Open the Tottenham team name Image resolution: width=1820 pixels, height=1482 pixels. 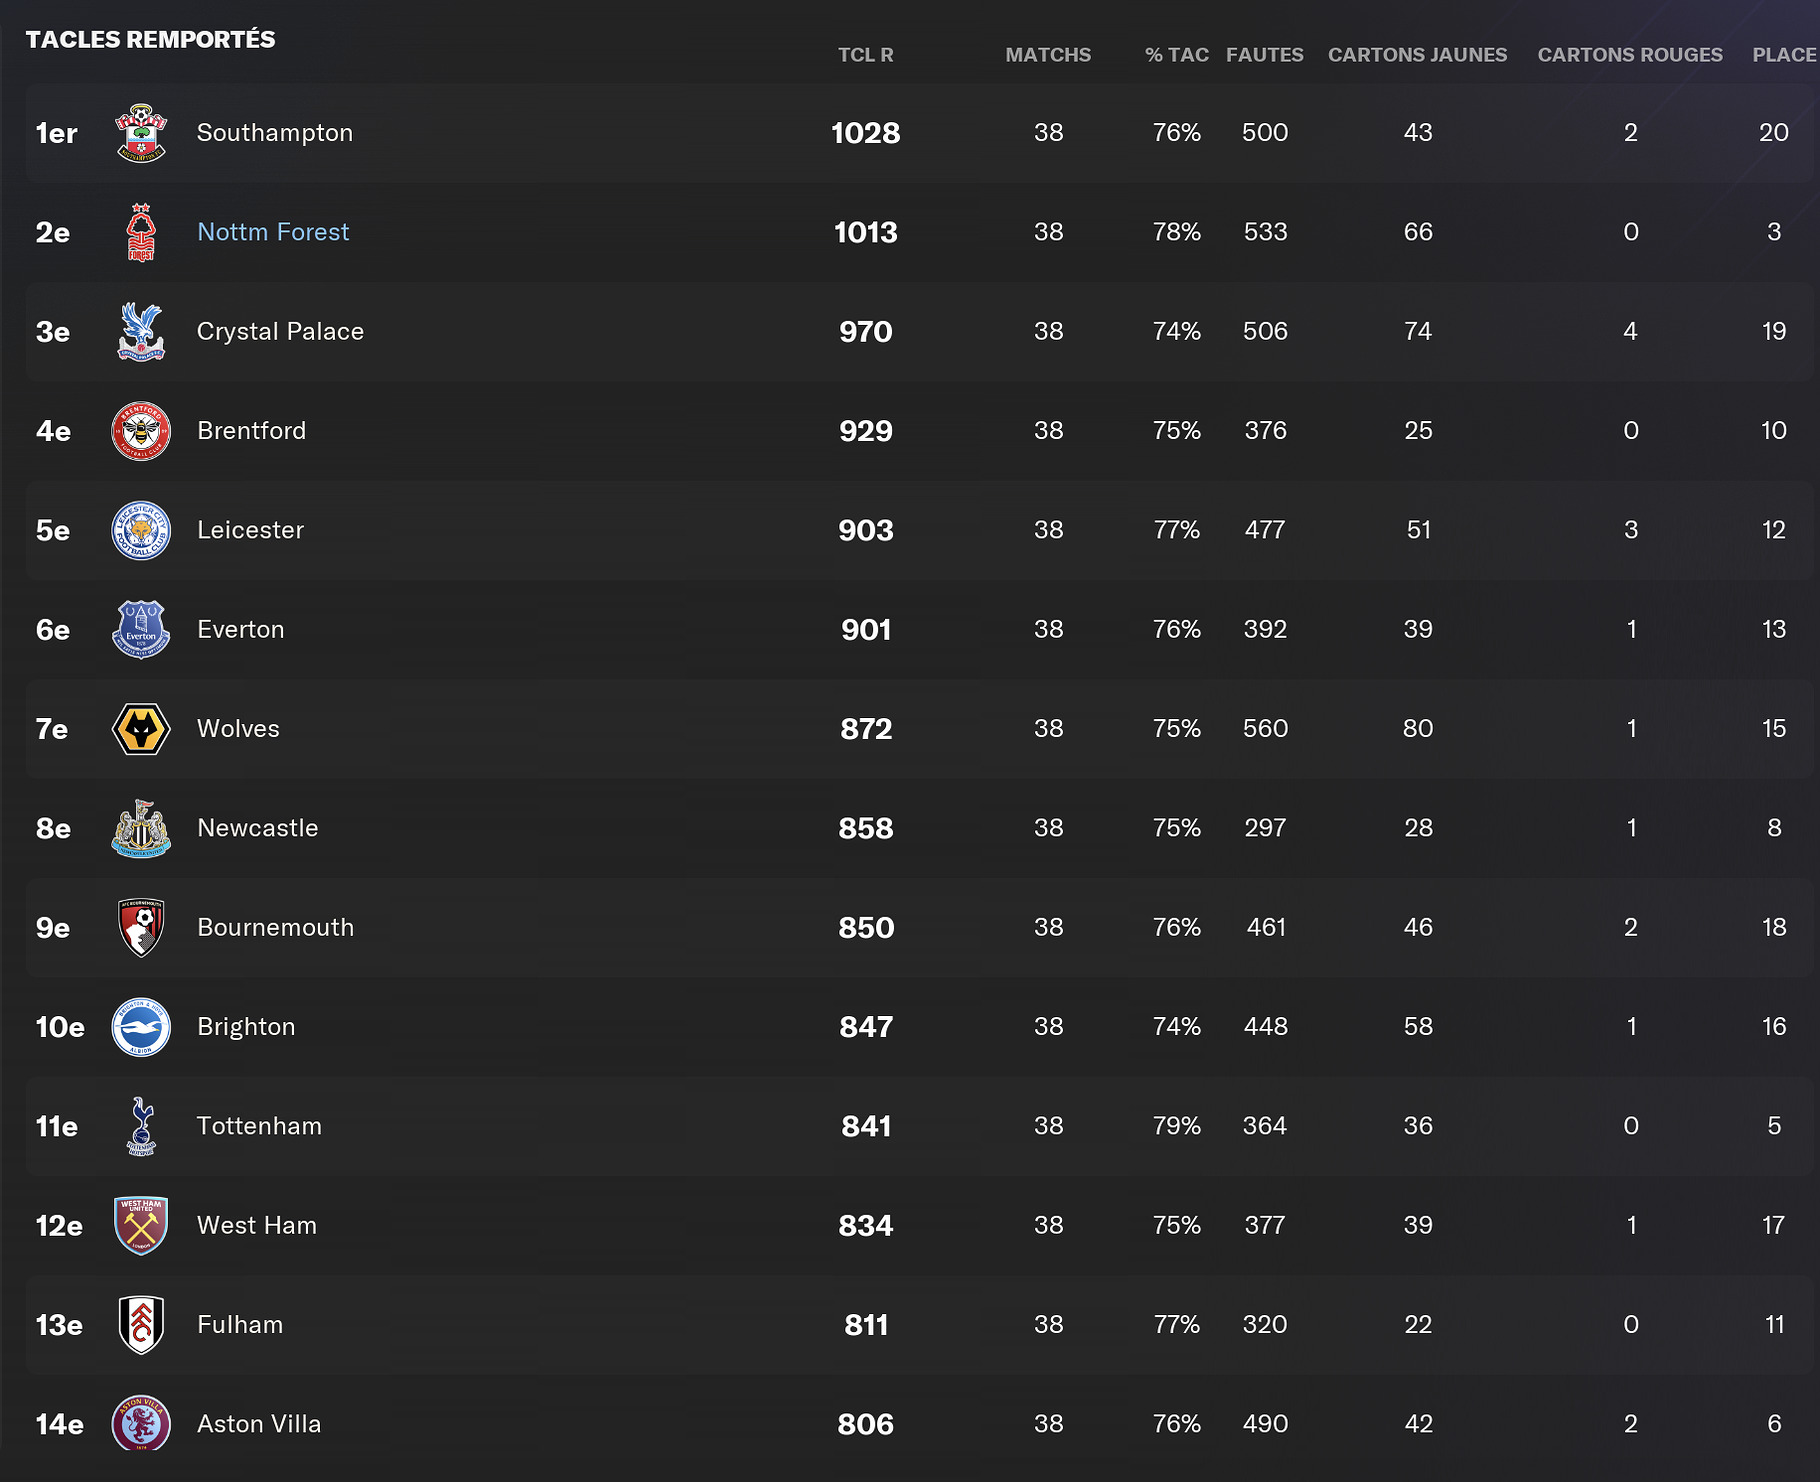[259, 1126]
